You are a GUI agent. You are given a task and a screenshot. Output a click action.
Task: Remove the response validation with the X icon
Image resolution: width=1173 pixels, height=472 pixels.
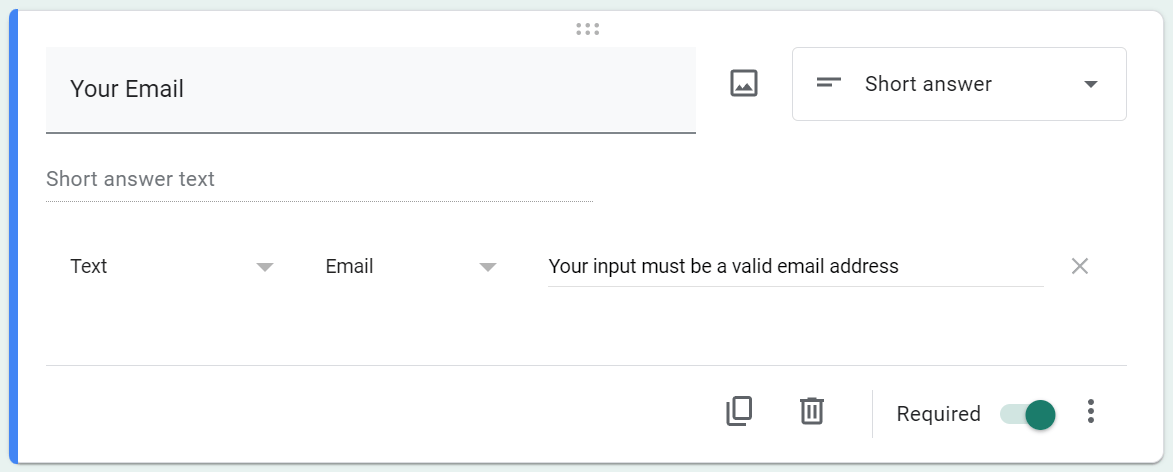1080,266
